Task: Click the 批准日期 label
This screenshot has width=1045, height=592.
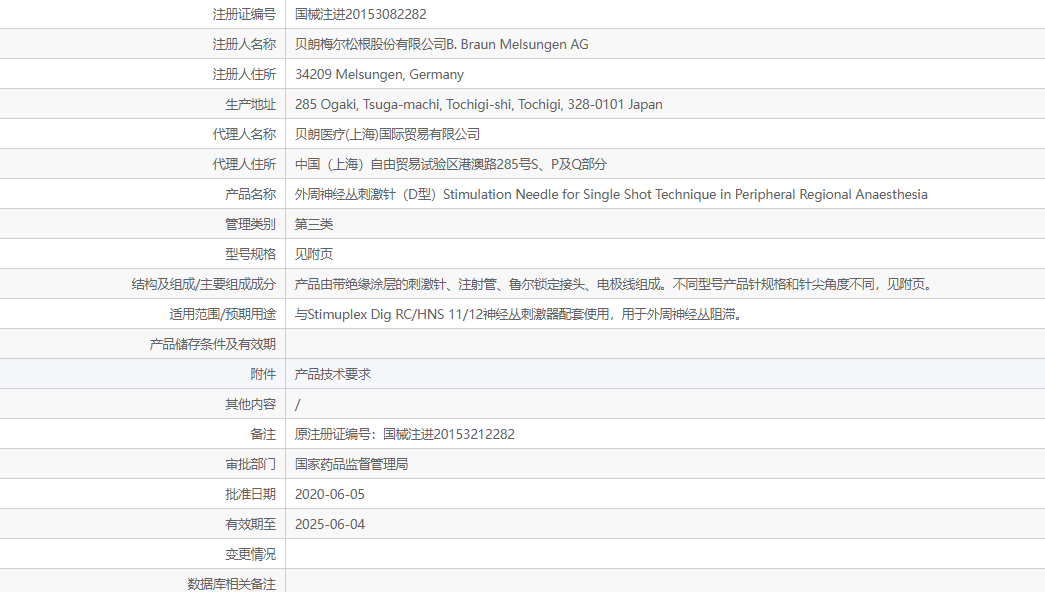Action: point(251,494)
